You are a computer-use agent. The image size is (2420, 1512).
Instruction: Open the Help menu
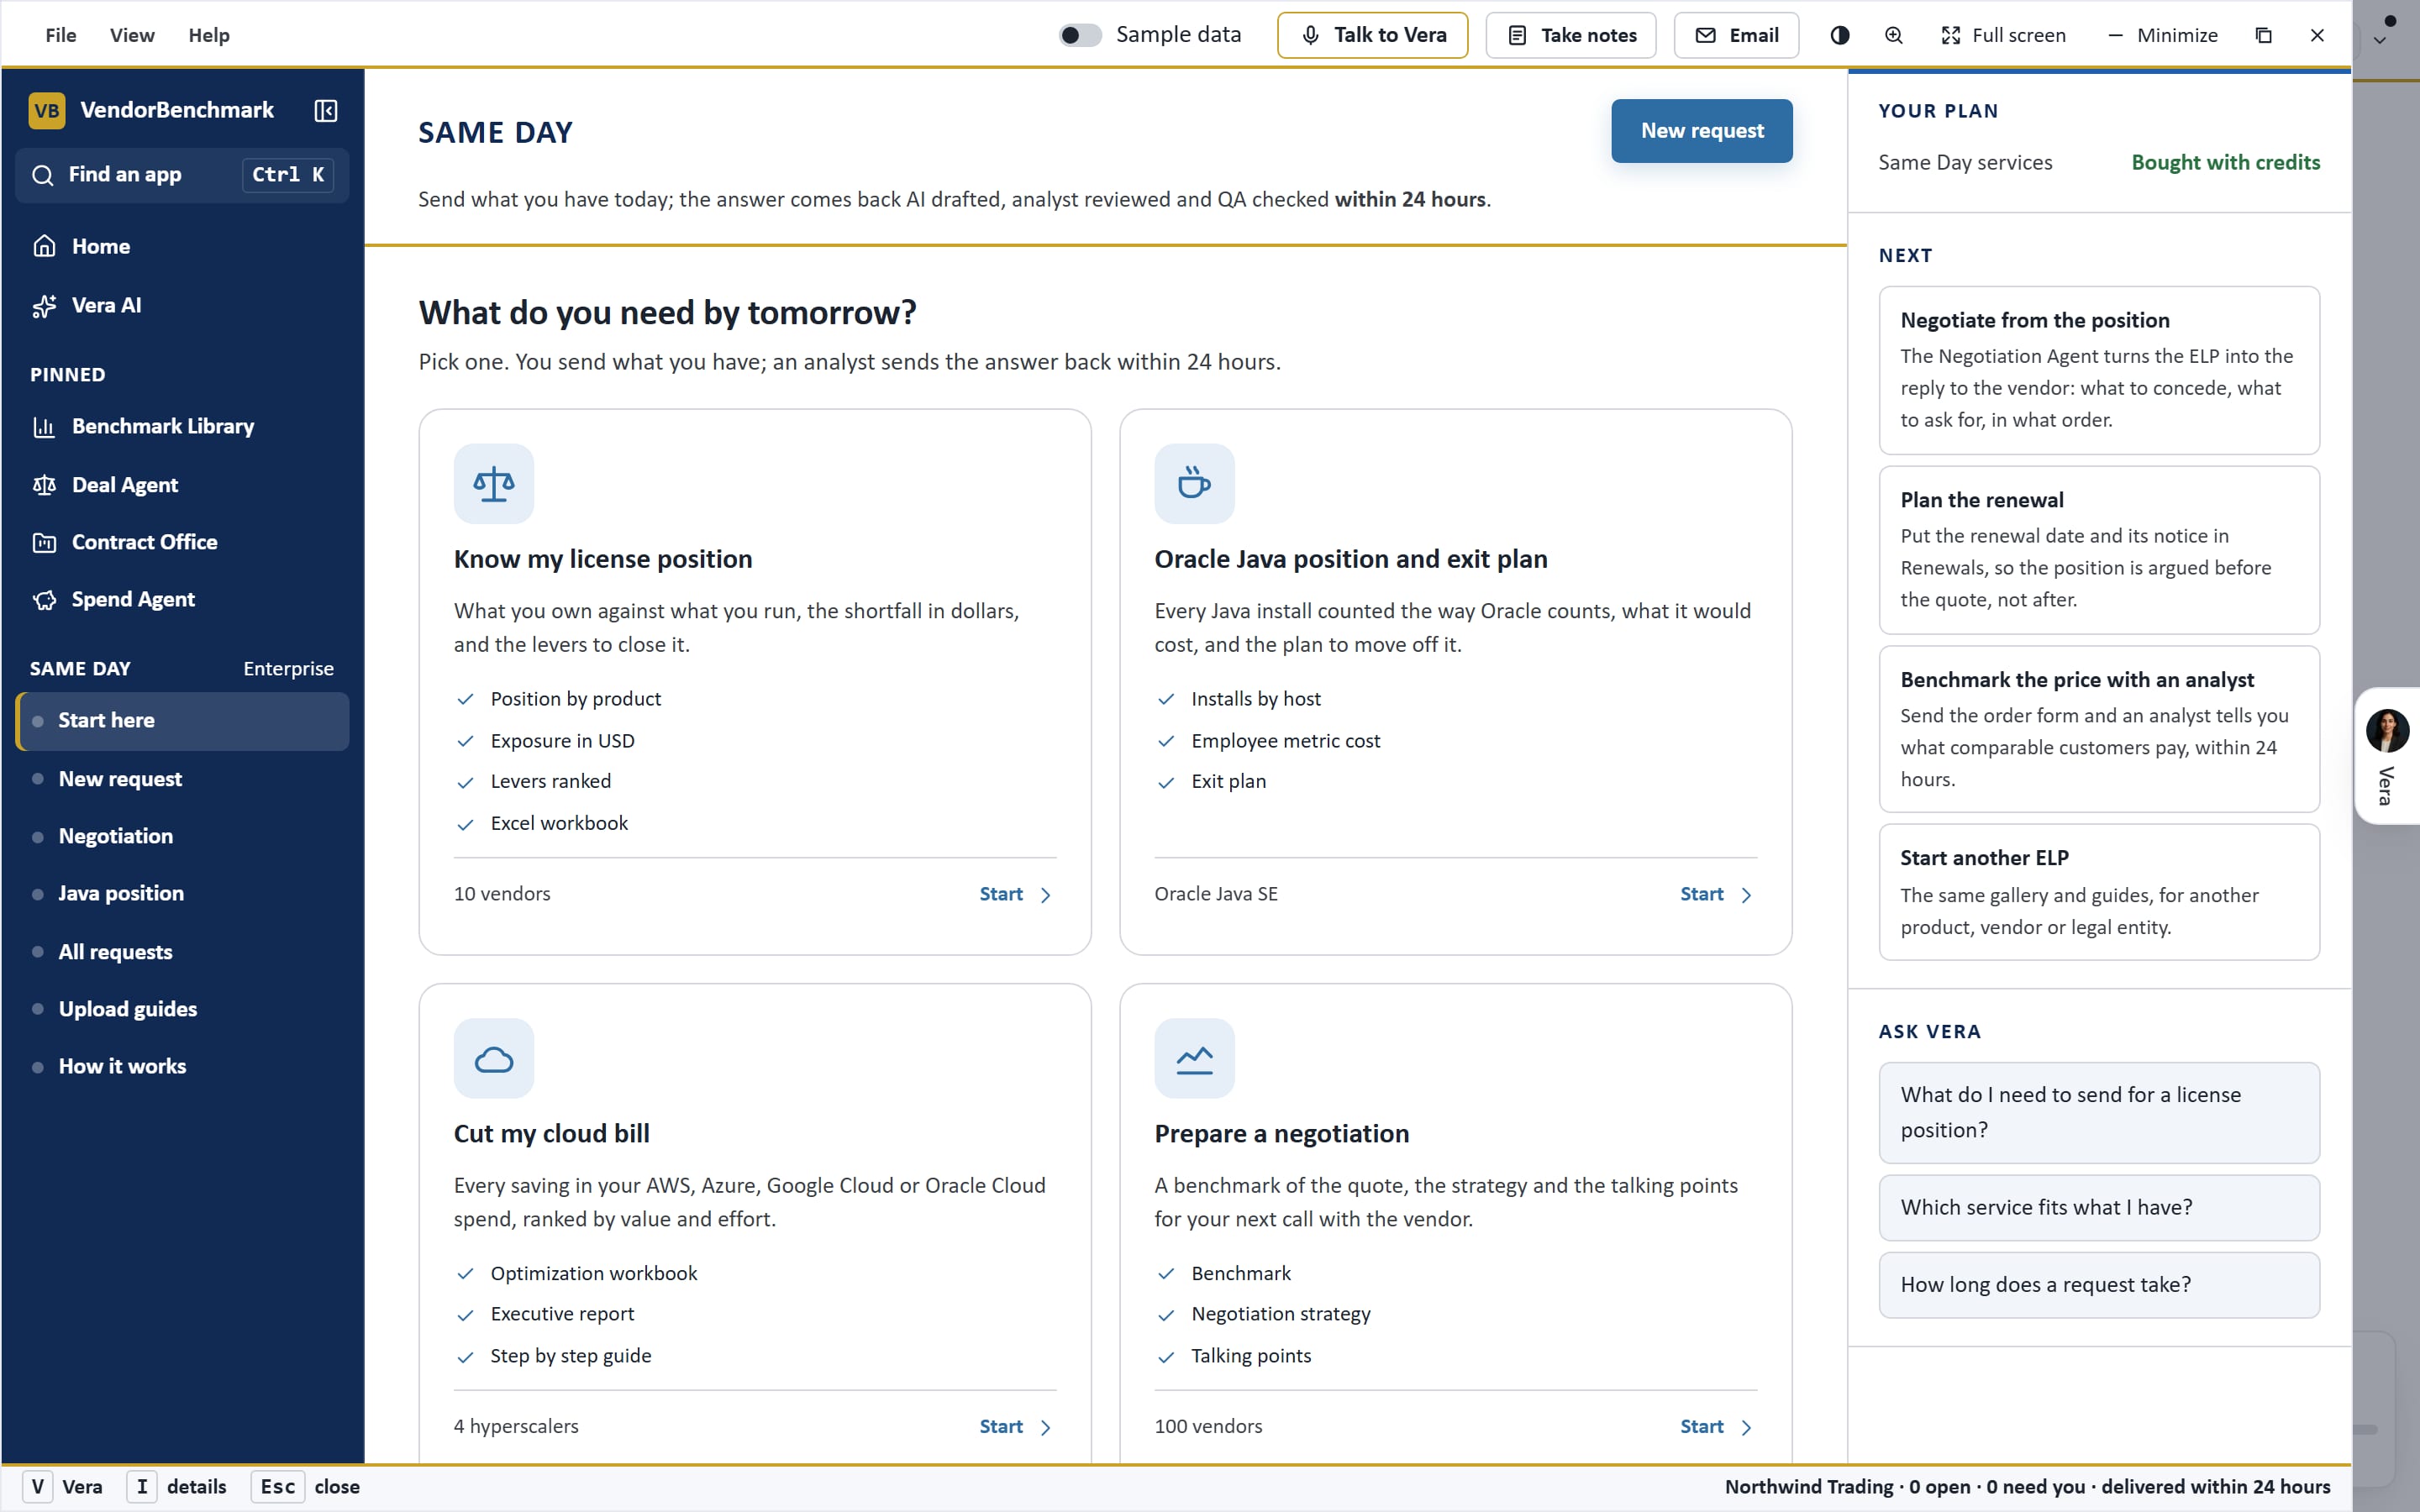click(x=209, y=35)
